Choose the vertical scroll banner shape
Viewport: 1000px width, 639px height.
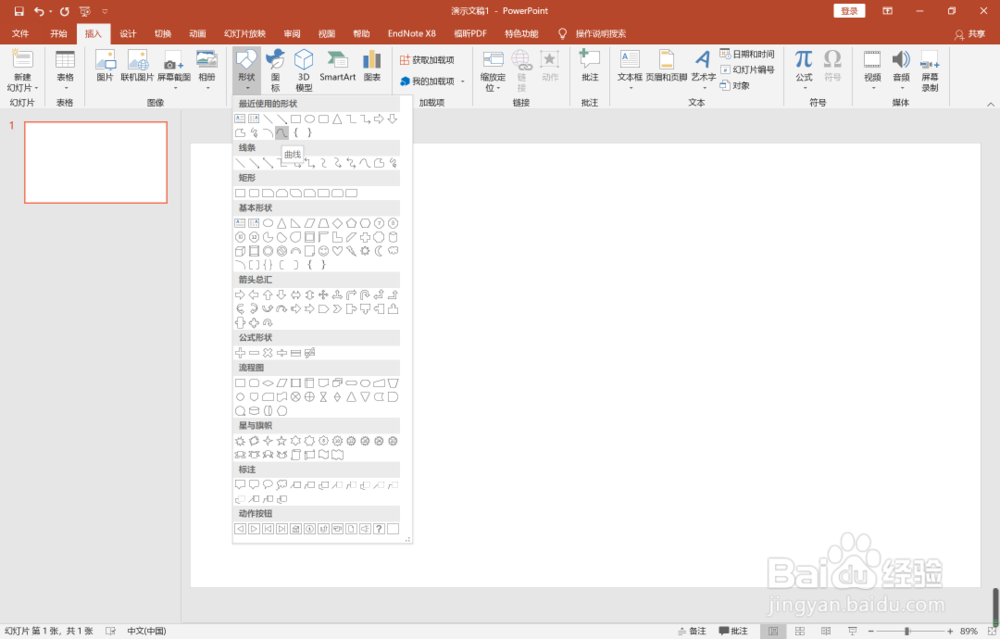point(295,455)
